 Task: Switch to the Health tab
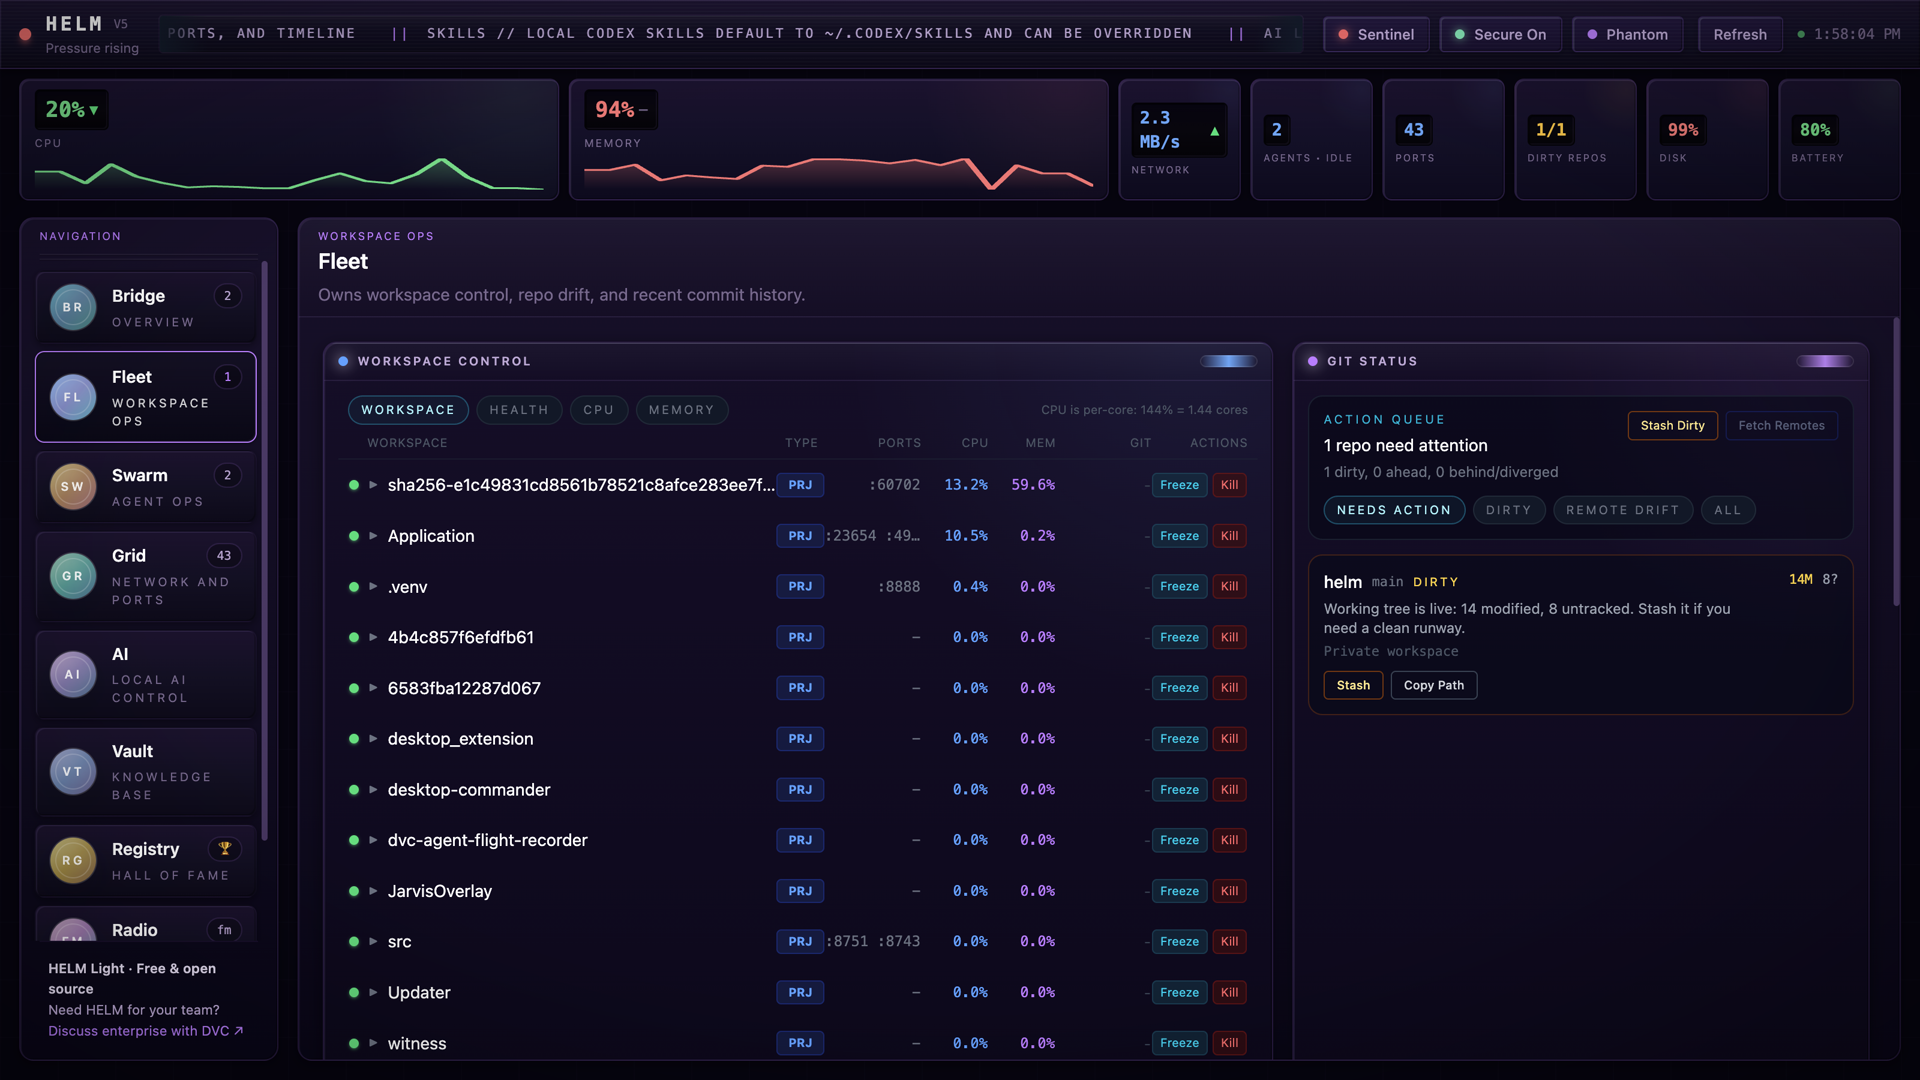pos(519,410)
